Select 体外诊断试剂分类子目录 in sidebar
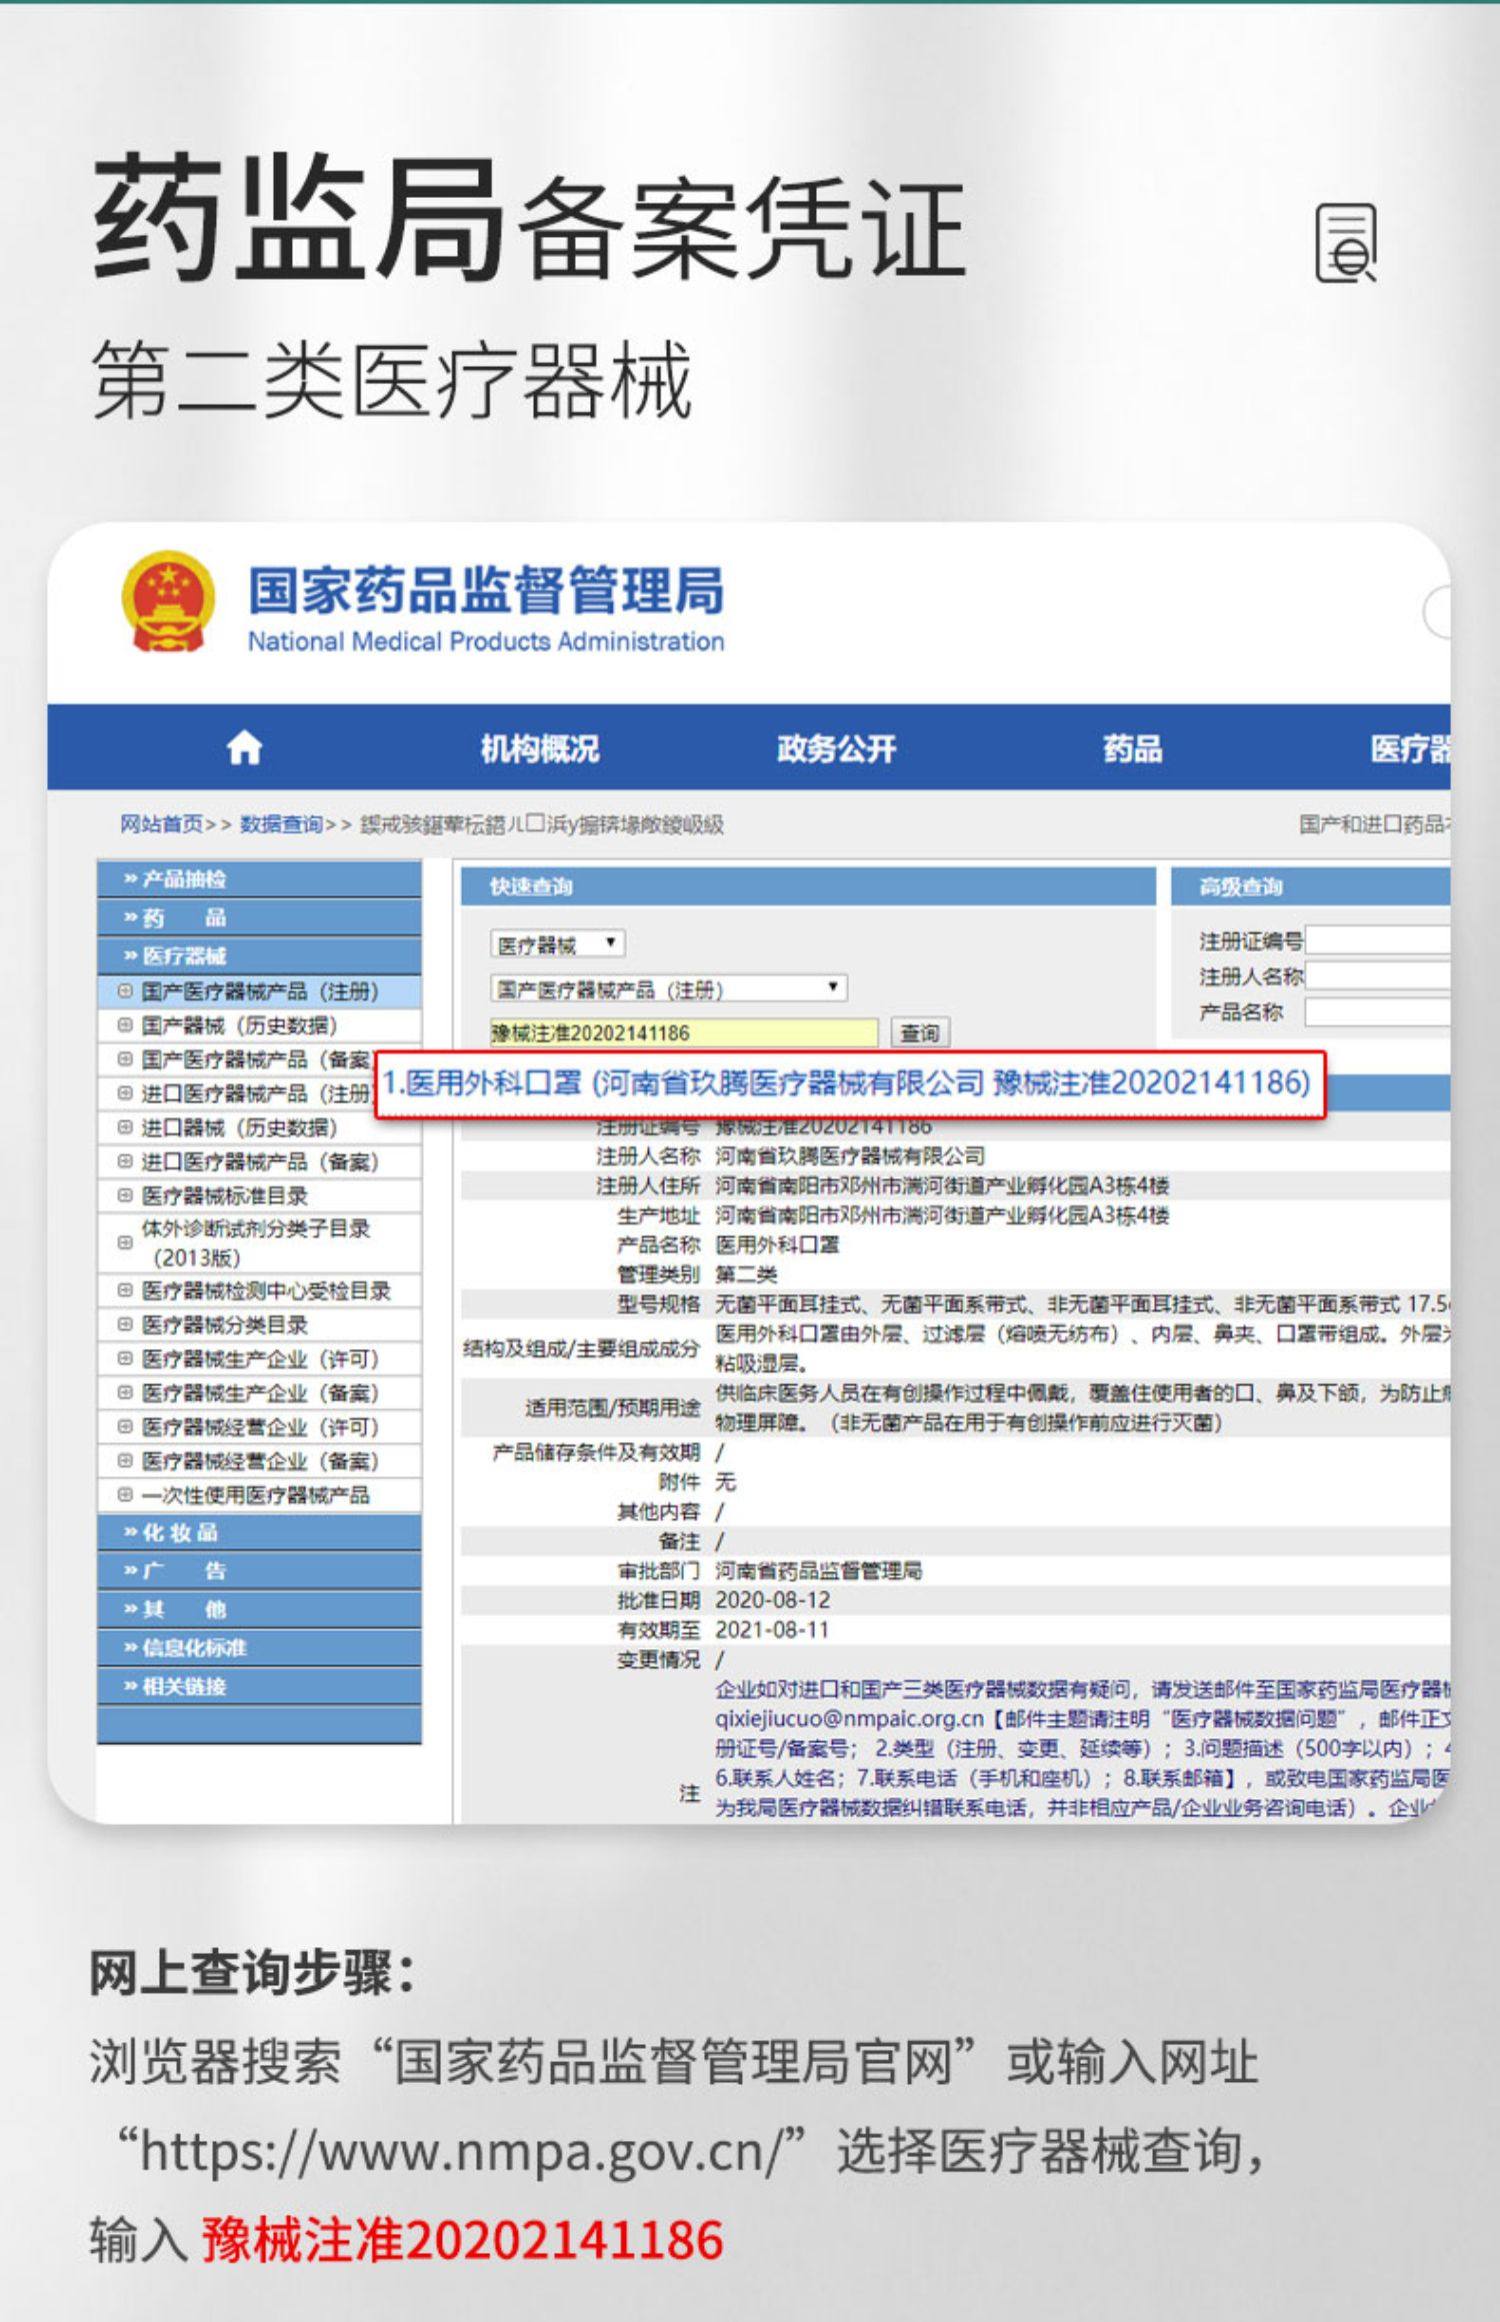The image size is (1500, 2322). point(259,1242)
